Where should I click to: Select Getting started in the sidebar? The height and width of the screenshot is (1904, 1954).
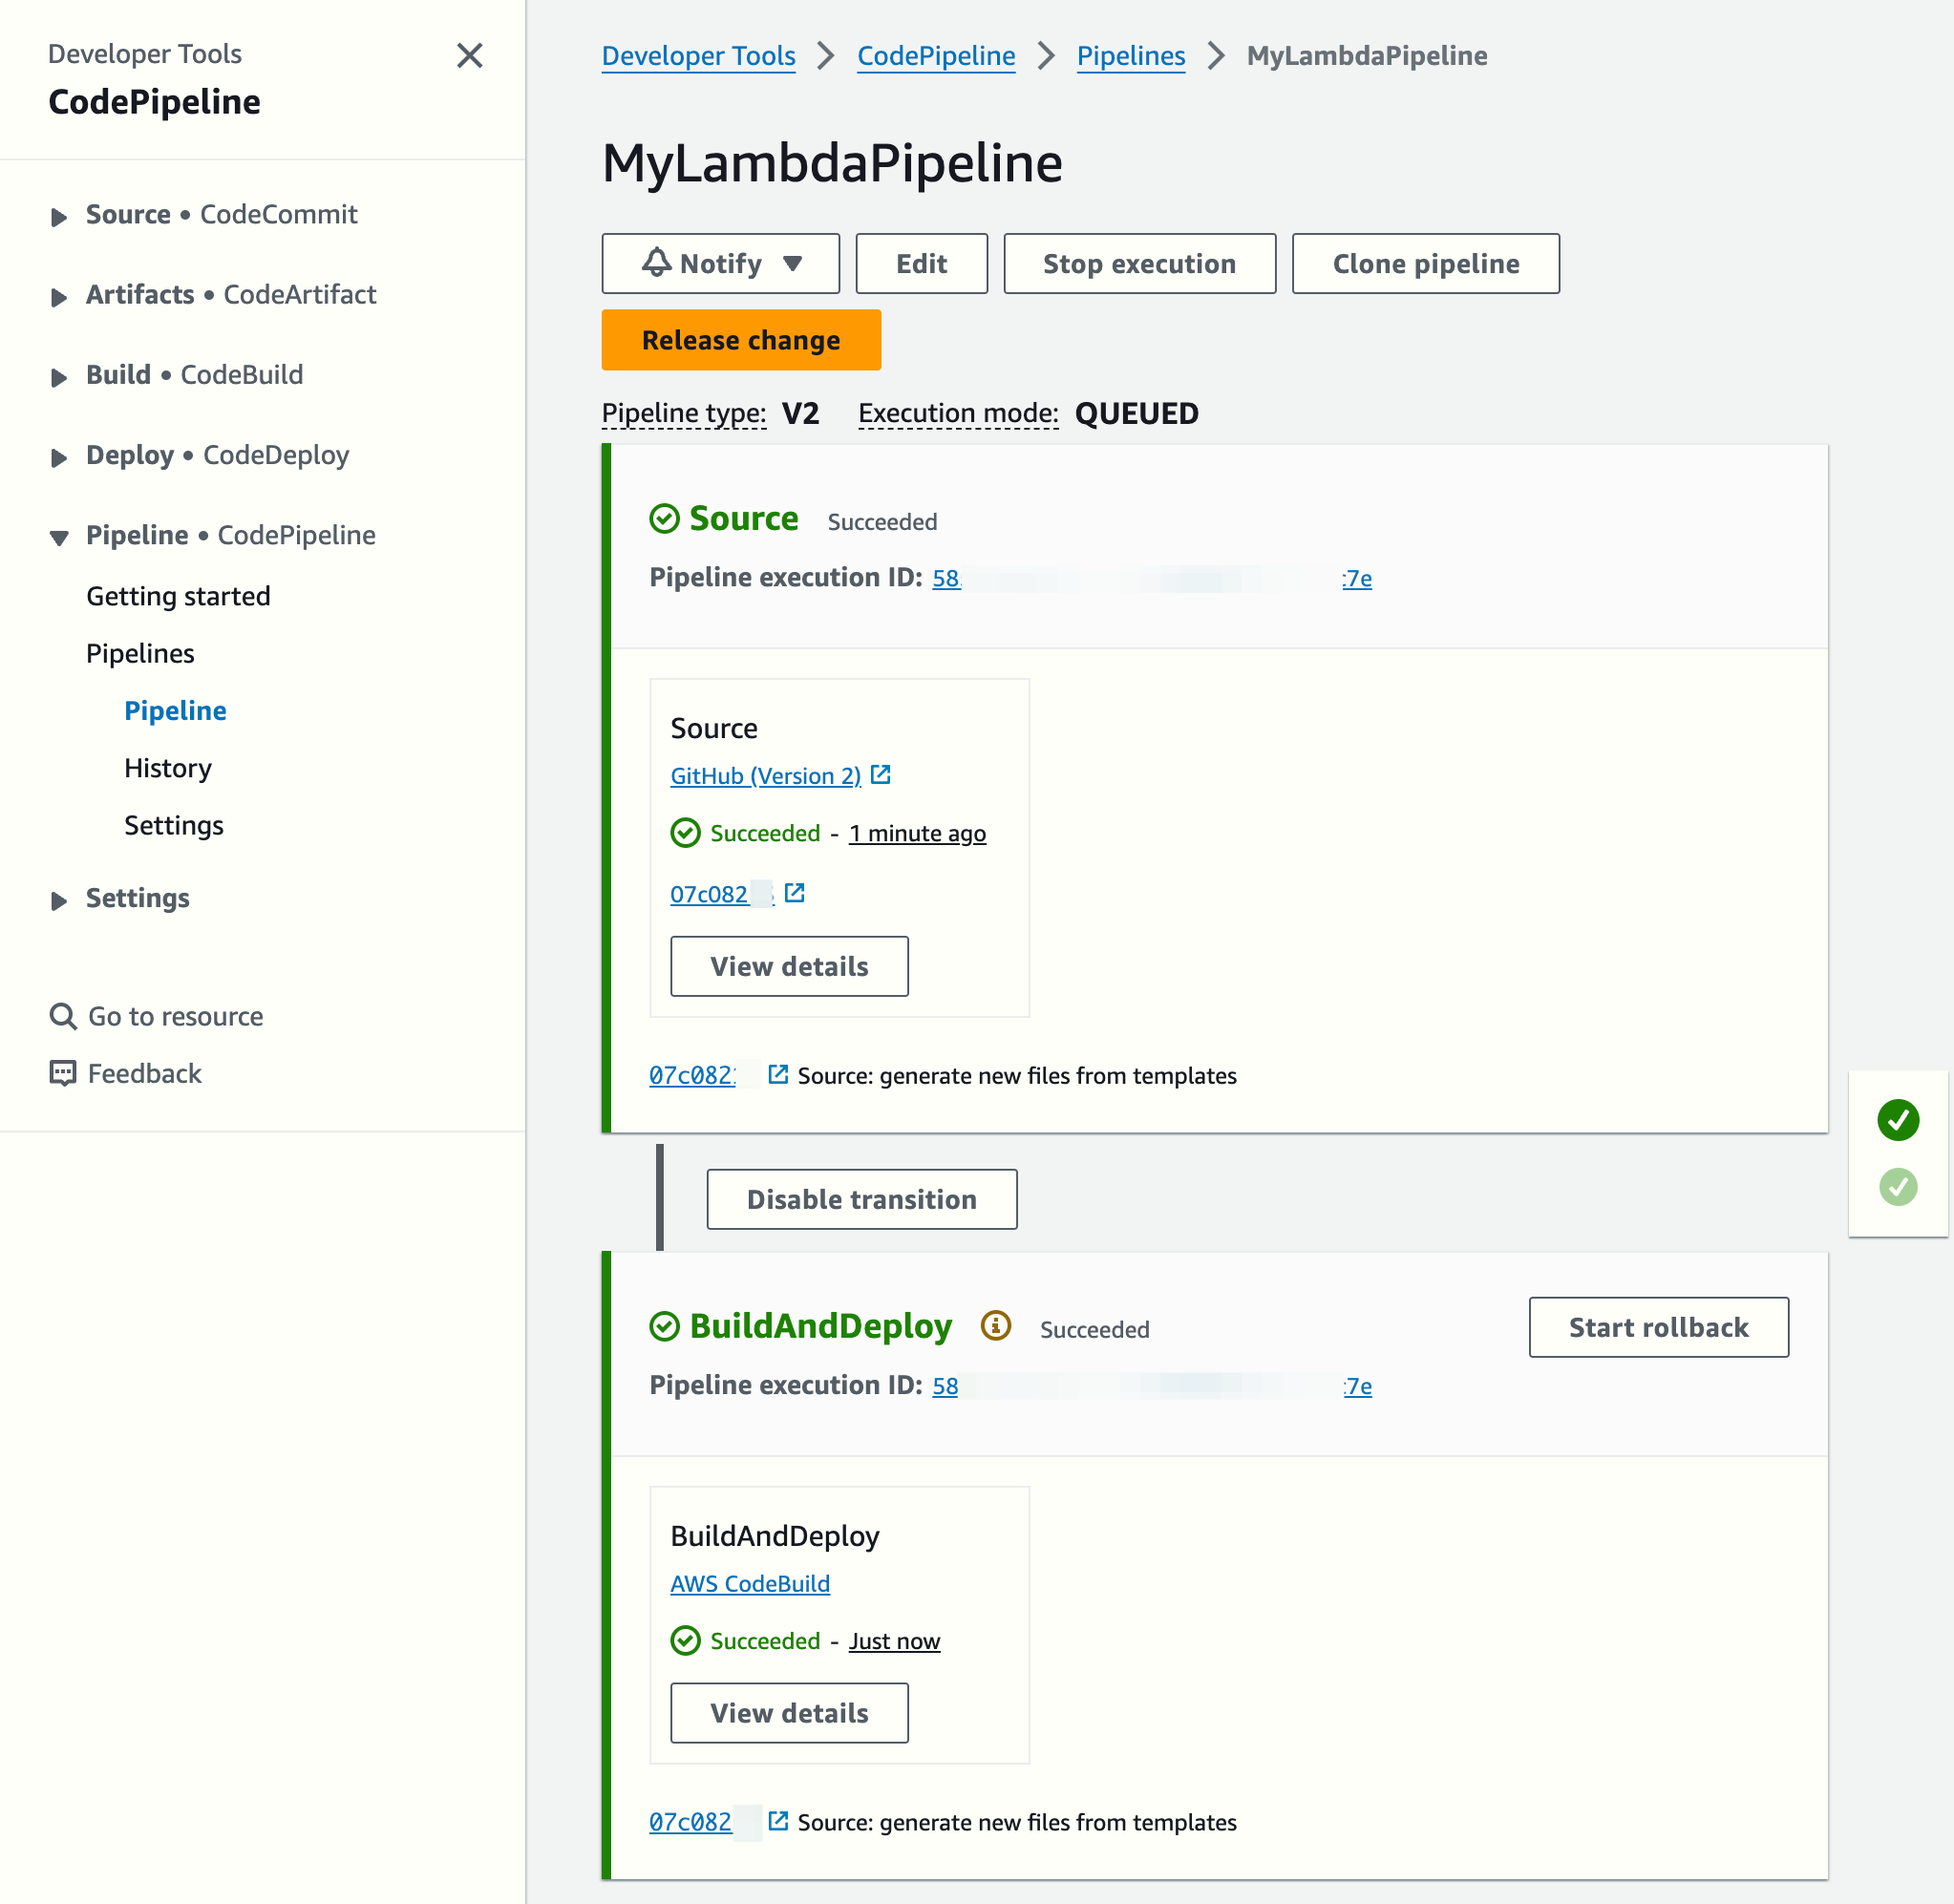[177, 596]
